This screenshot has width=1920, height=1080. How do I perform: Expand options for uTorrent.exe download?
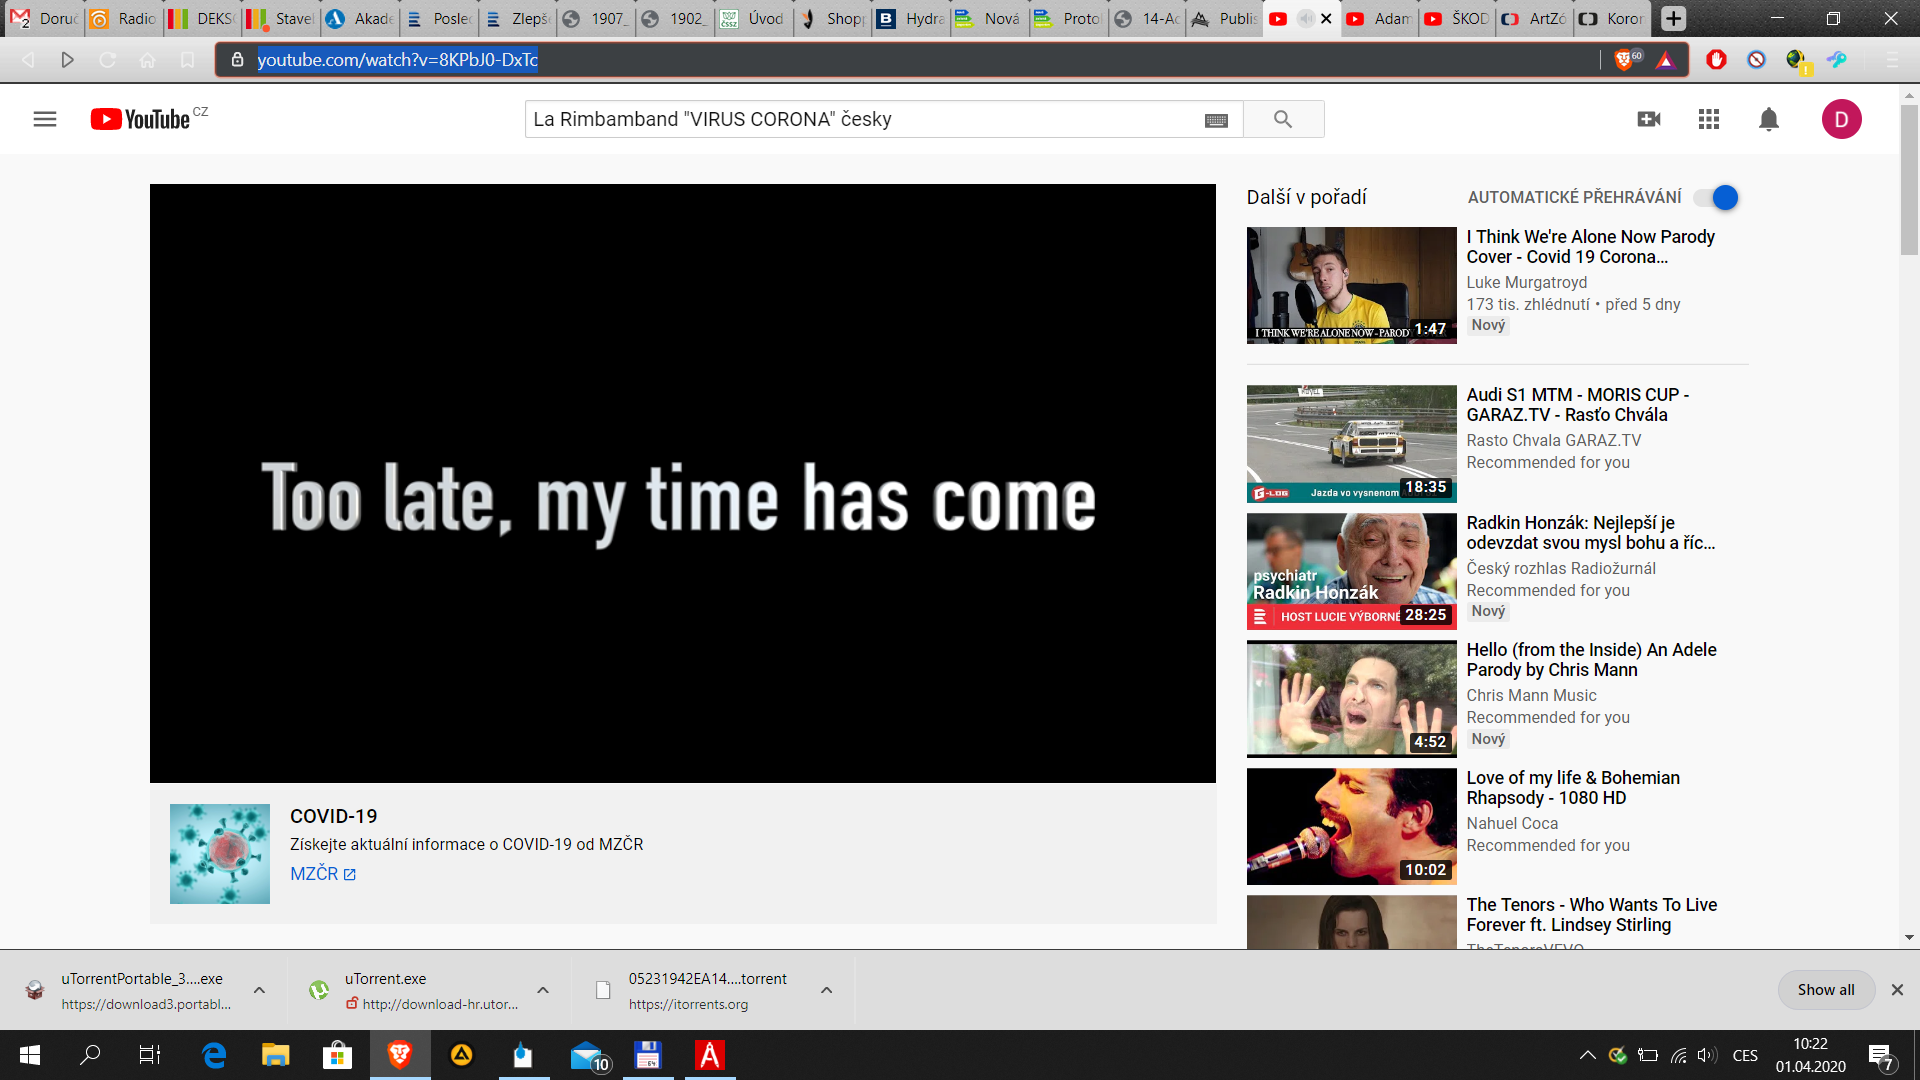pyautogui.click(x=543, y=990)
